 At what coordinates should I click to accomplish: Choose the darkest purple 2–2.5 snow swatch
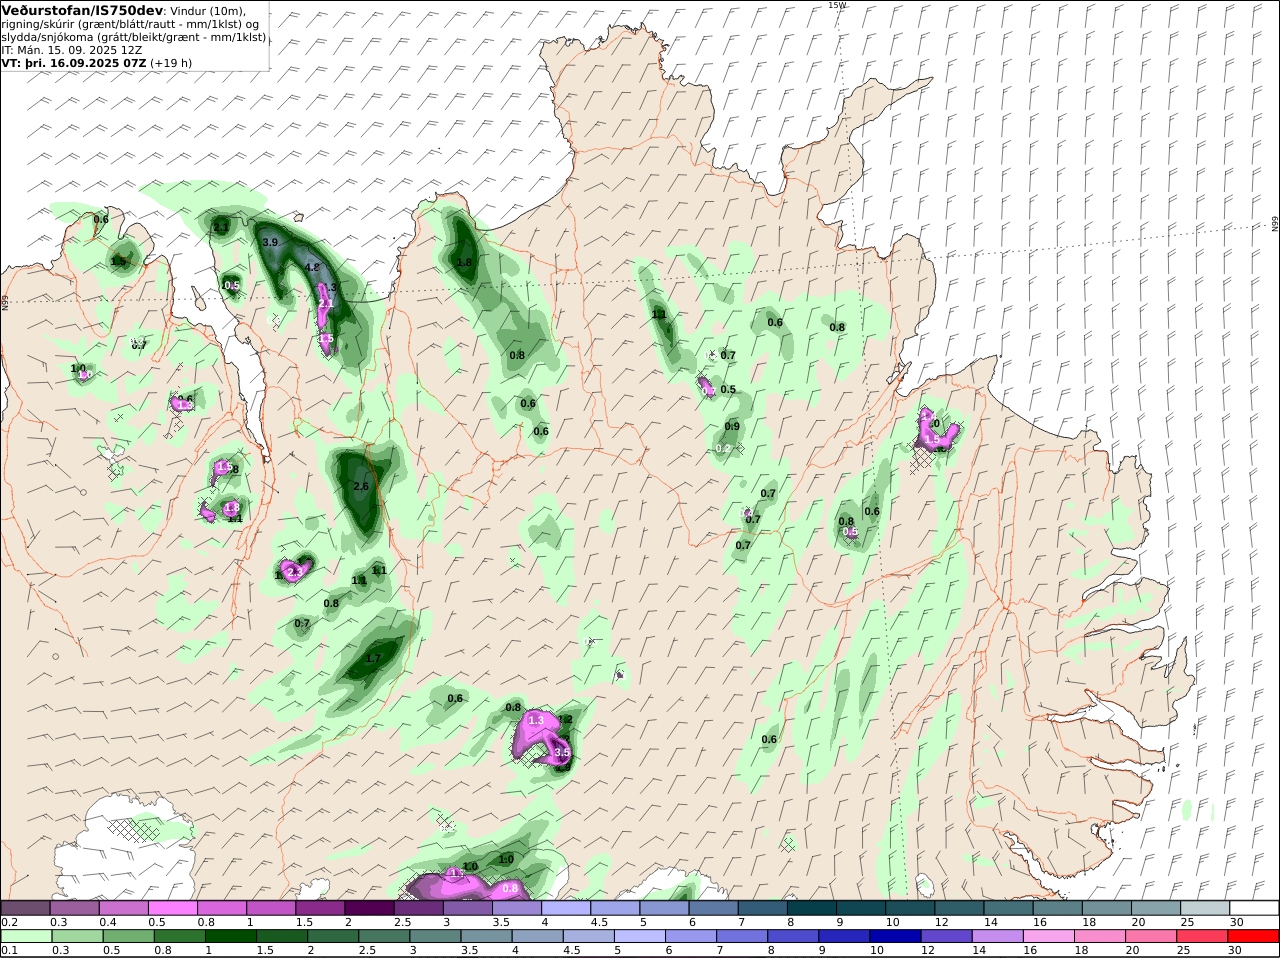(x=369, y=908)
